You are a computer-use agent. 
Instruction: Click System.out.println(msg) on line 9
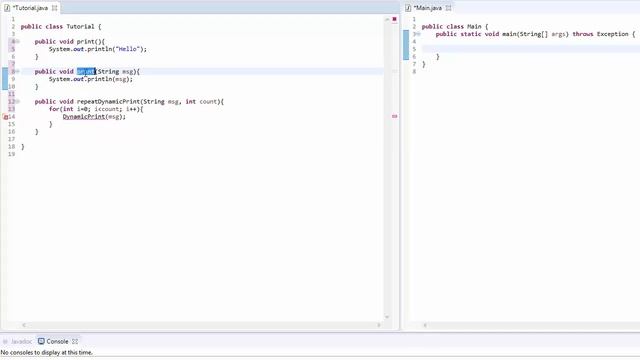tap(91, 79)
